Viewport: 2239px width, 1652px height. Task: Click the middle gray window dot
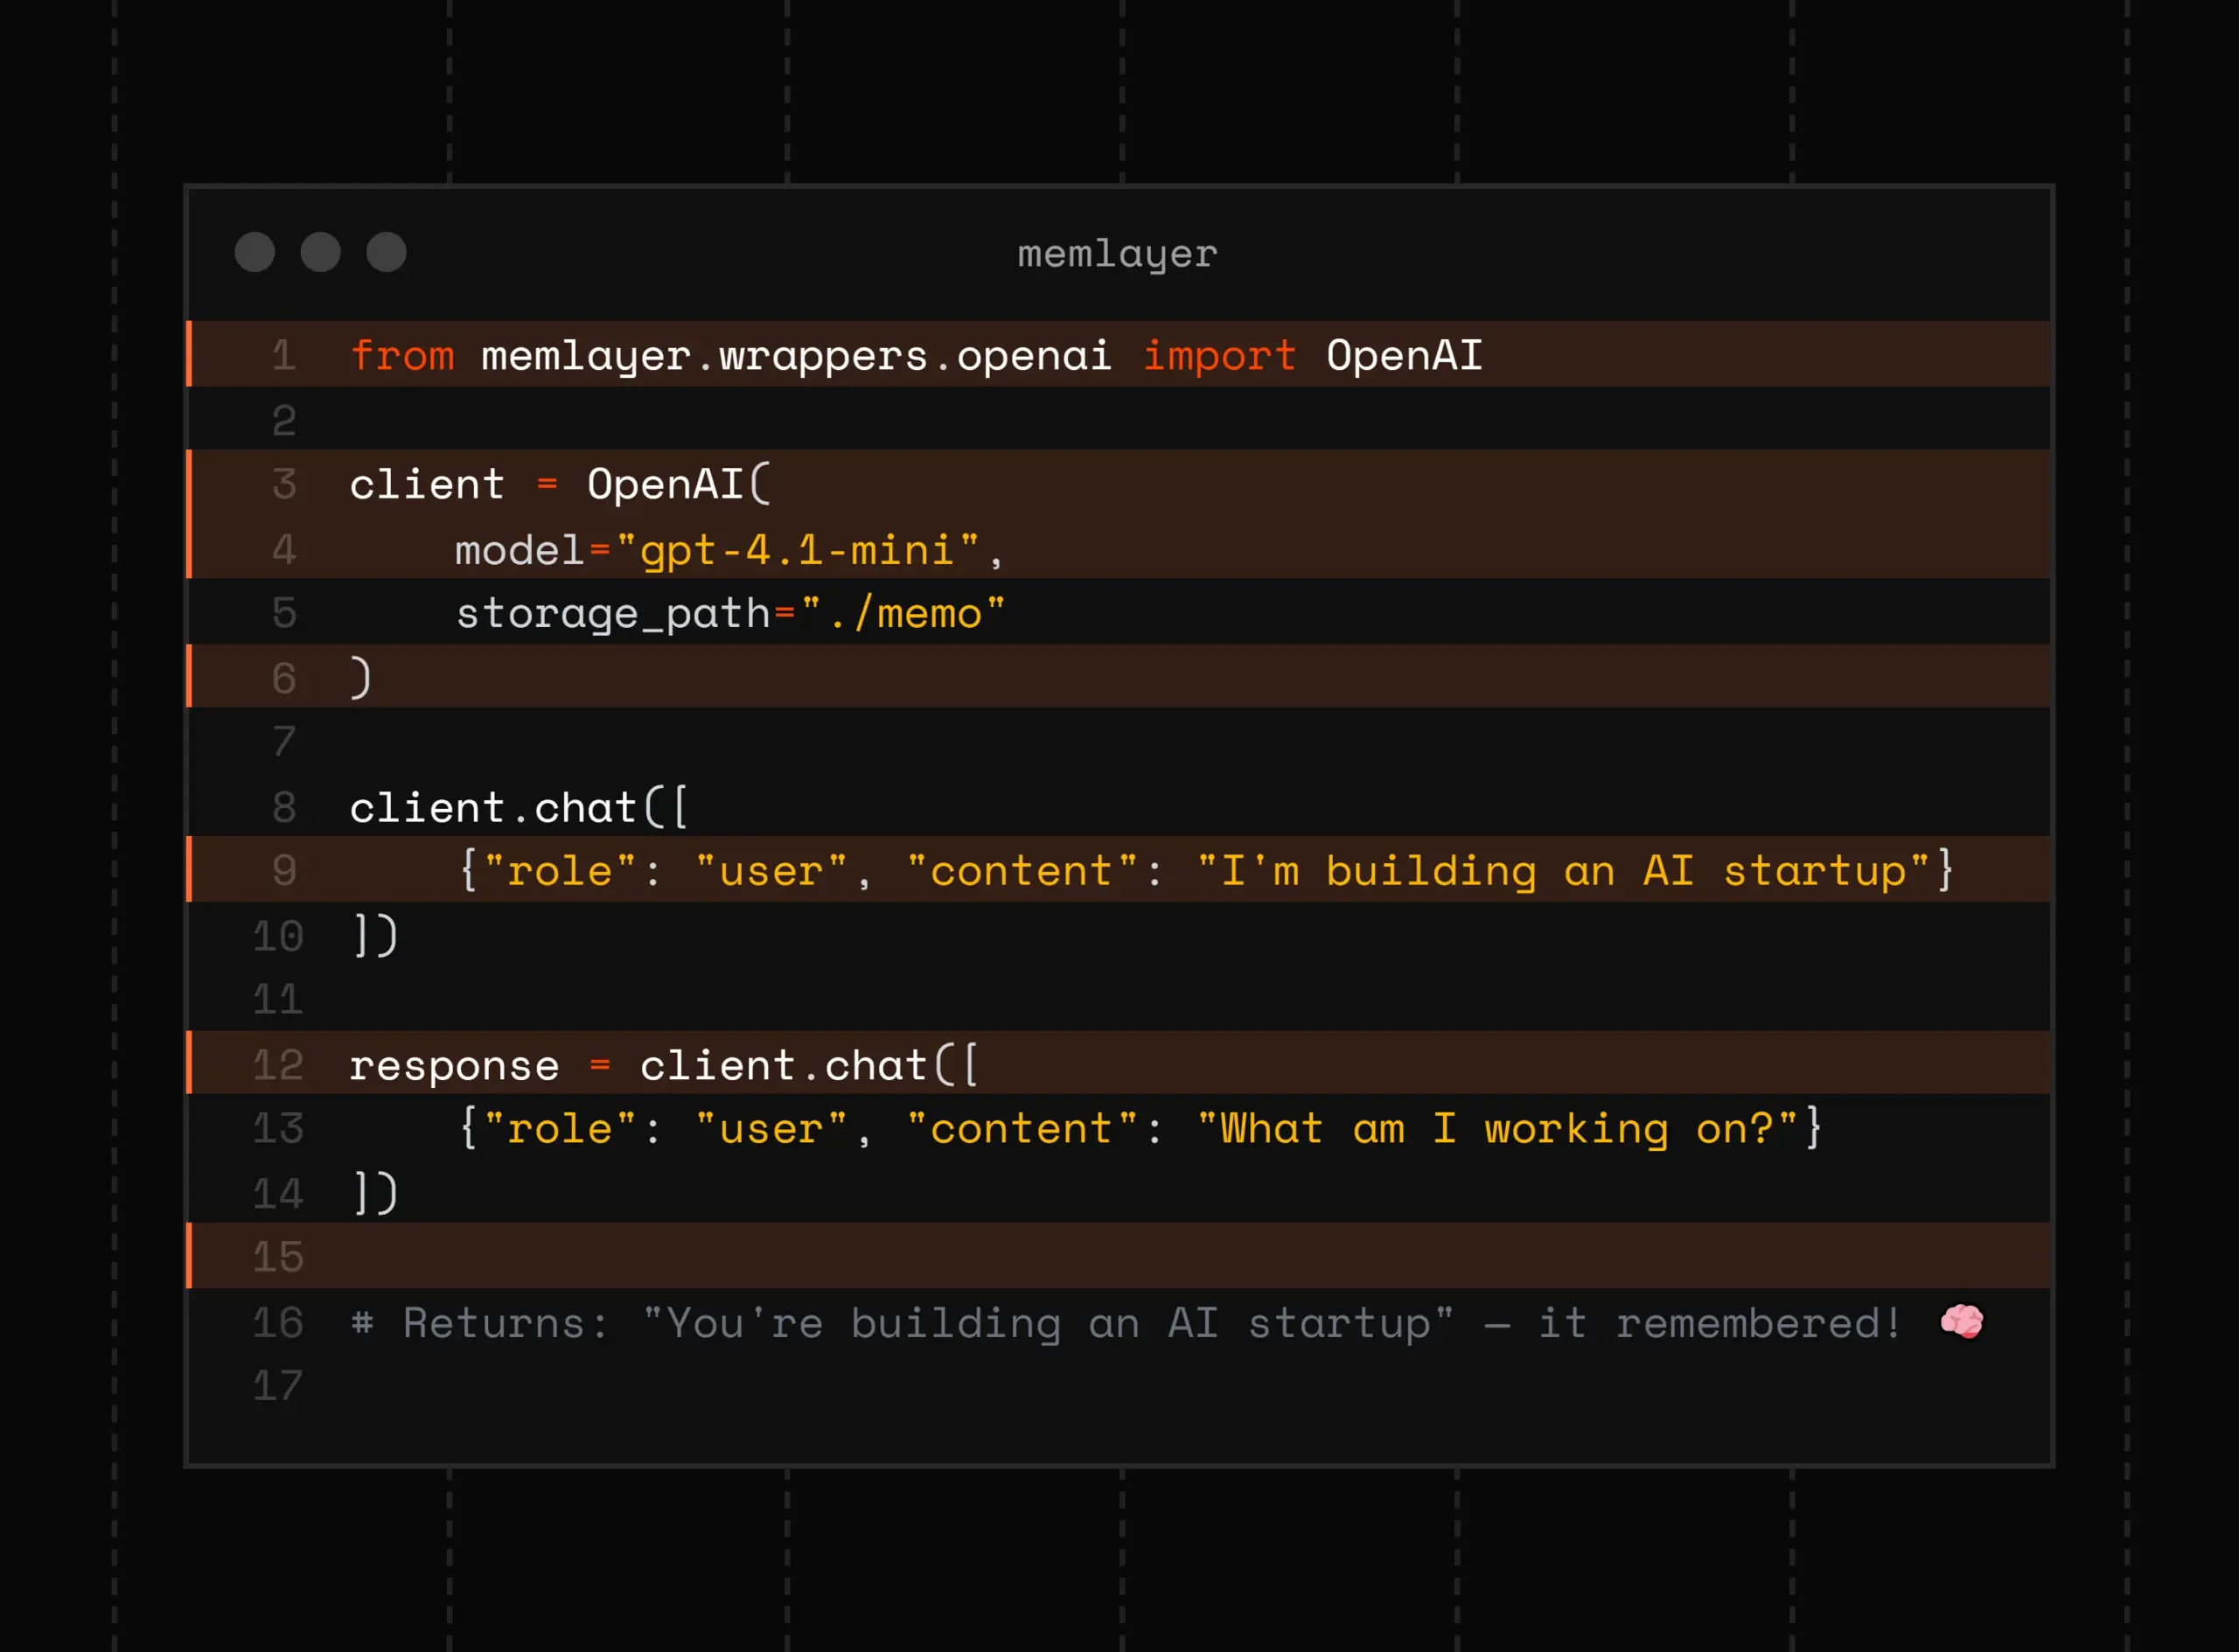point(320,252)
